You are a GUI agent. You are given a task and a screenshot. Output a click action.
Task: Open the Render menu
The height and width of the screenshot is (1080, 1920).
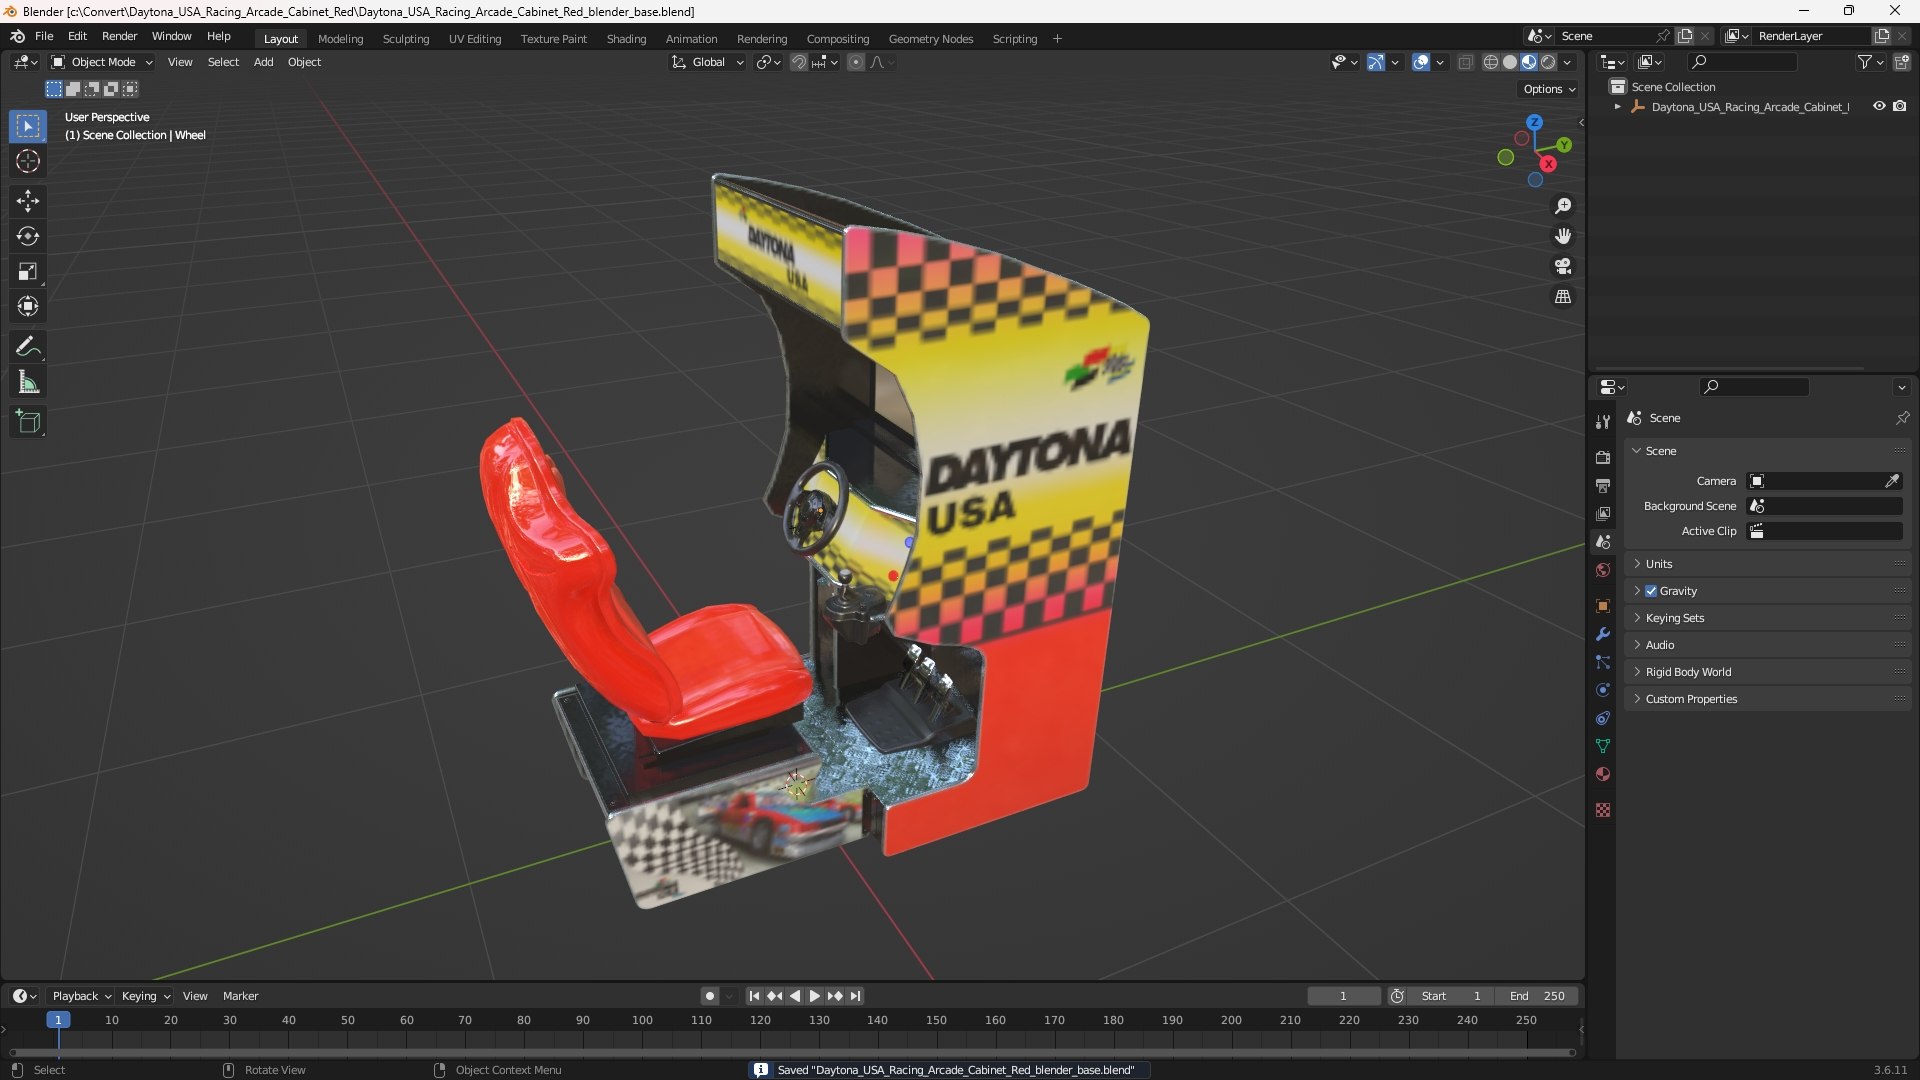pyautogui.click(x=119, y=36)
